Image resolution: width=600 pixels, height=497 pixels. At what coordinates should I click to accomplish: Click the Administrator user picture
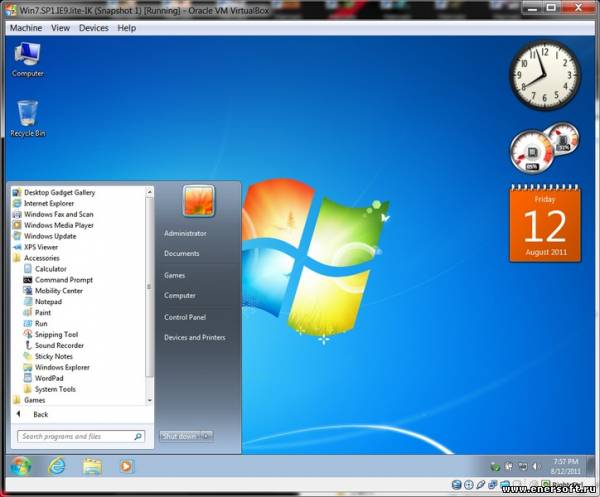pos(199,201)
